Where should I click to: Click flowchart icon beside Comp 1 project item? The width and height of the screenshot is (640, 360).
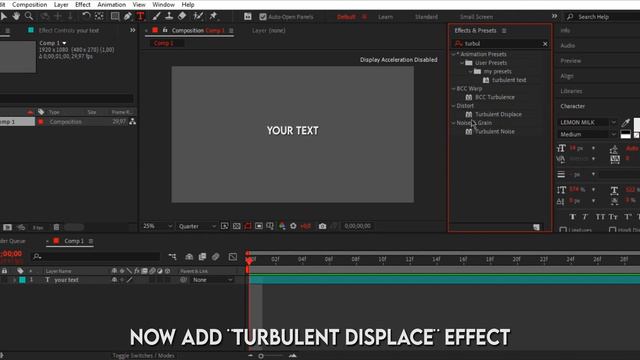click(x=133, y=122)
